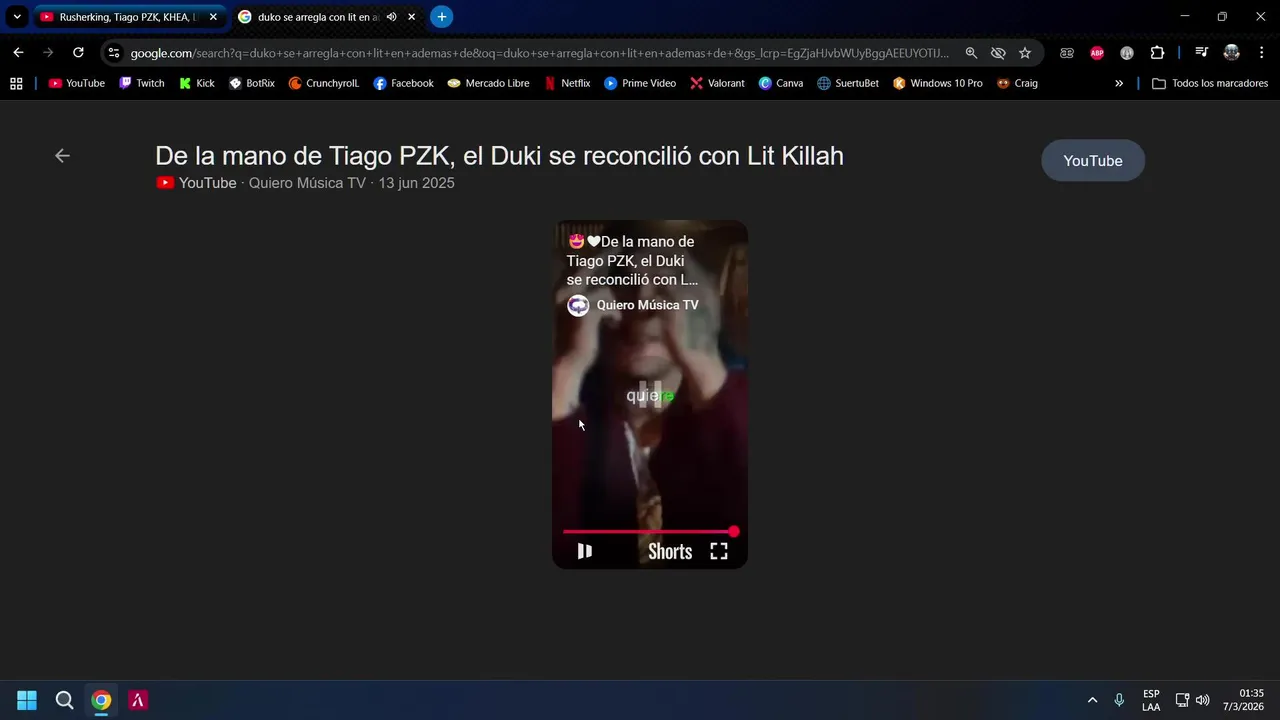Close the Rusherking, Tiago PZK tab
The height and width of the screenshot is (720, 1280).
click(x=213, y=17)
